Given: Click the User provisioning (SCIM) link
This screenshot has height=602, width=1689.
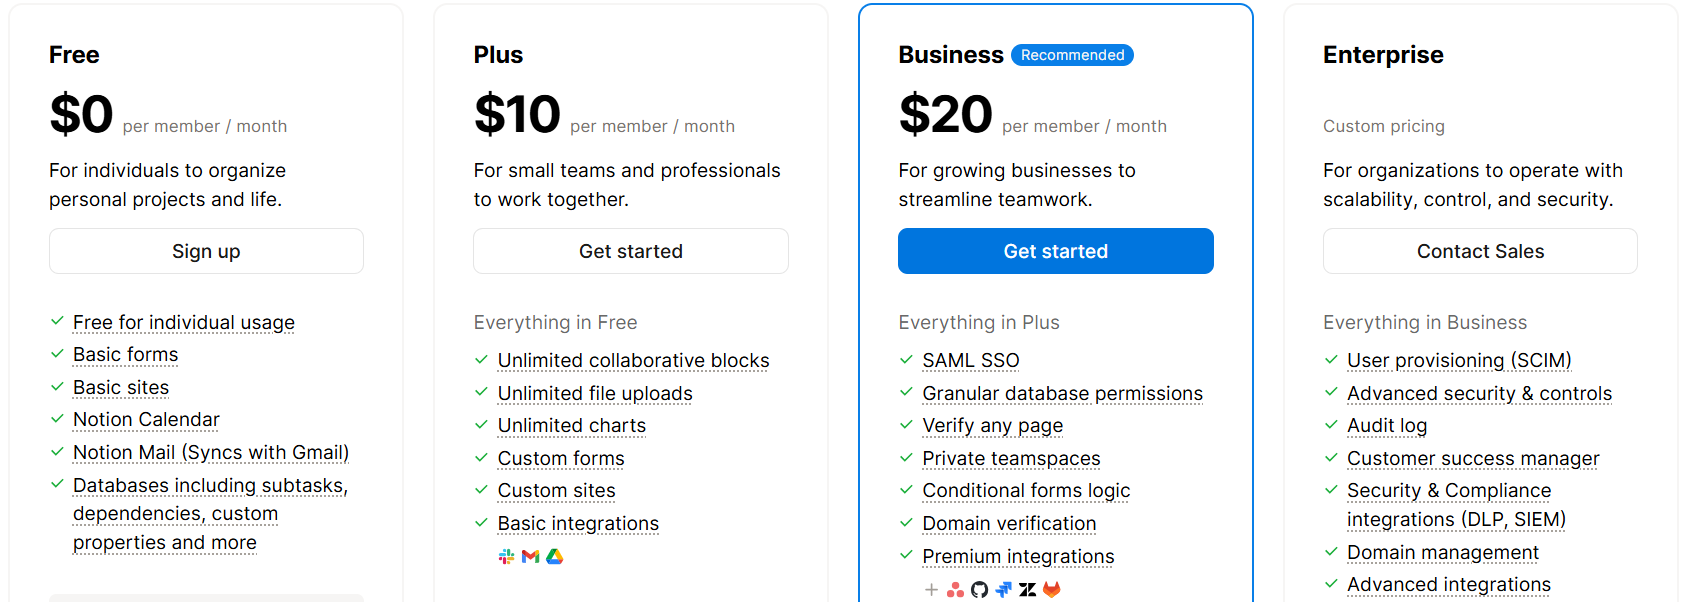Looking at the screenshot, I should (1459, 361).
